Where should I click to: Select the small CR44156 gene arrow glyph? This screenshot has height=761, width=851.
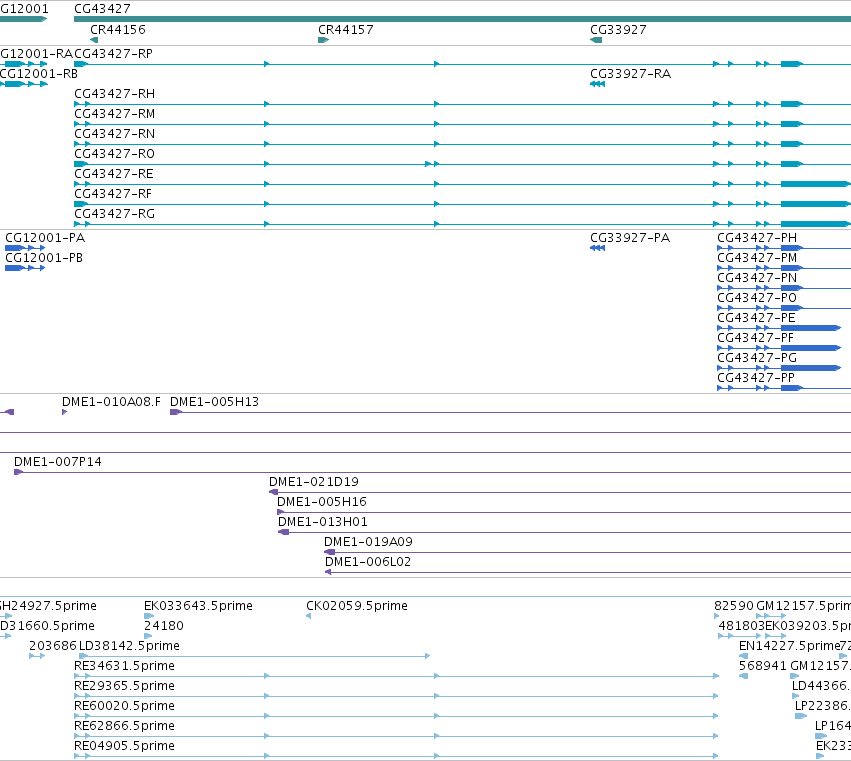click(x=94, y=40)
